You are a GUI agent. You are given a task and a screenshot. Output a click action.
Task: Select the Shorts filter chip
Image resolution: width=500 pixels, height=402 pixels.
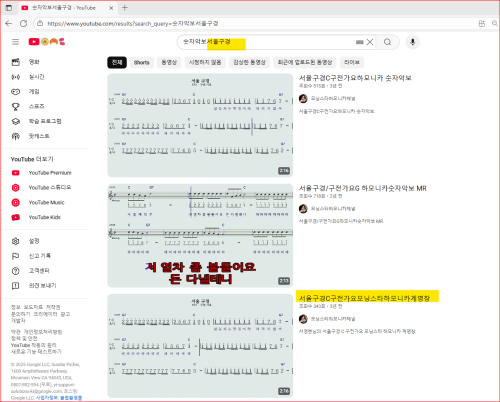tap(142, 62)
